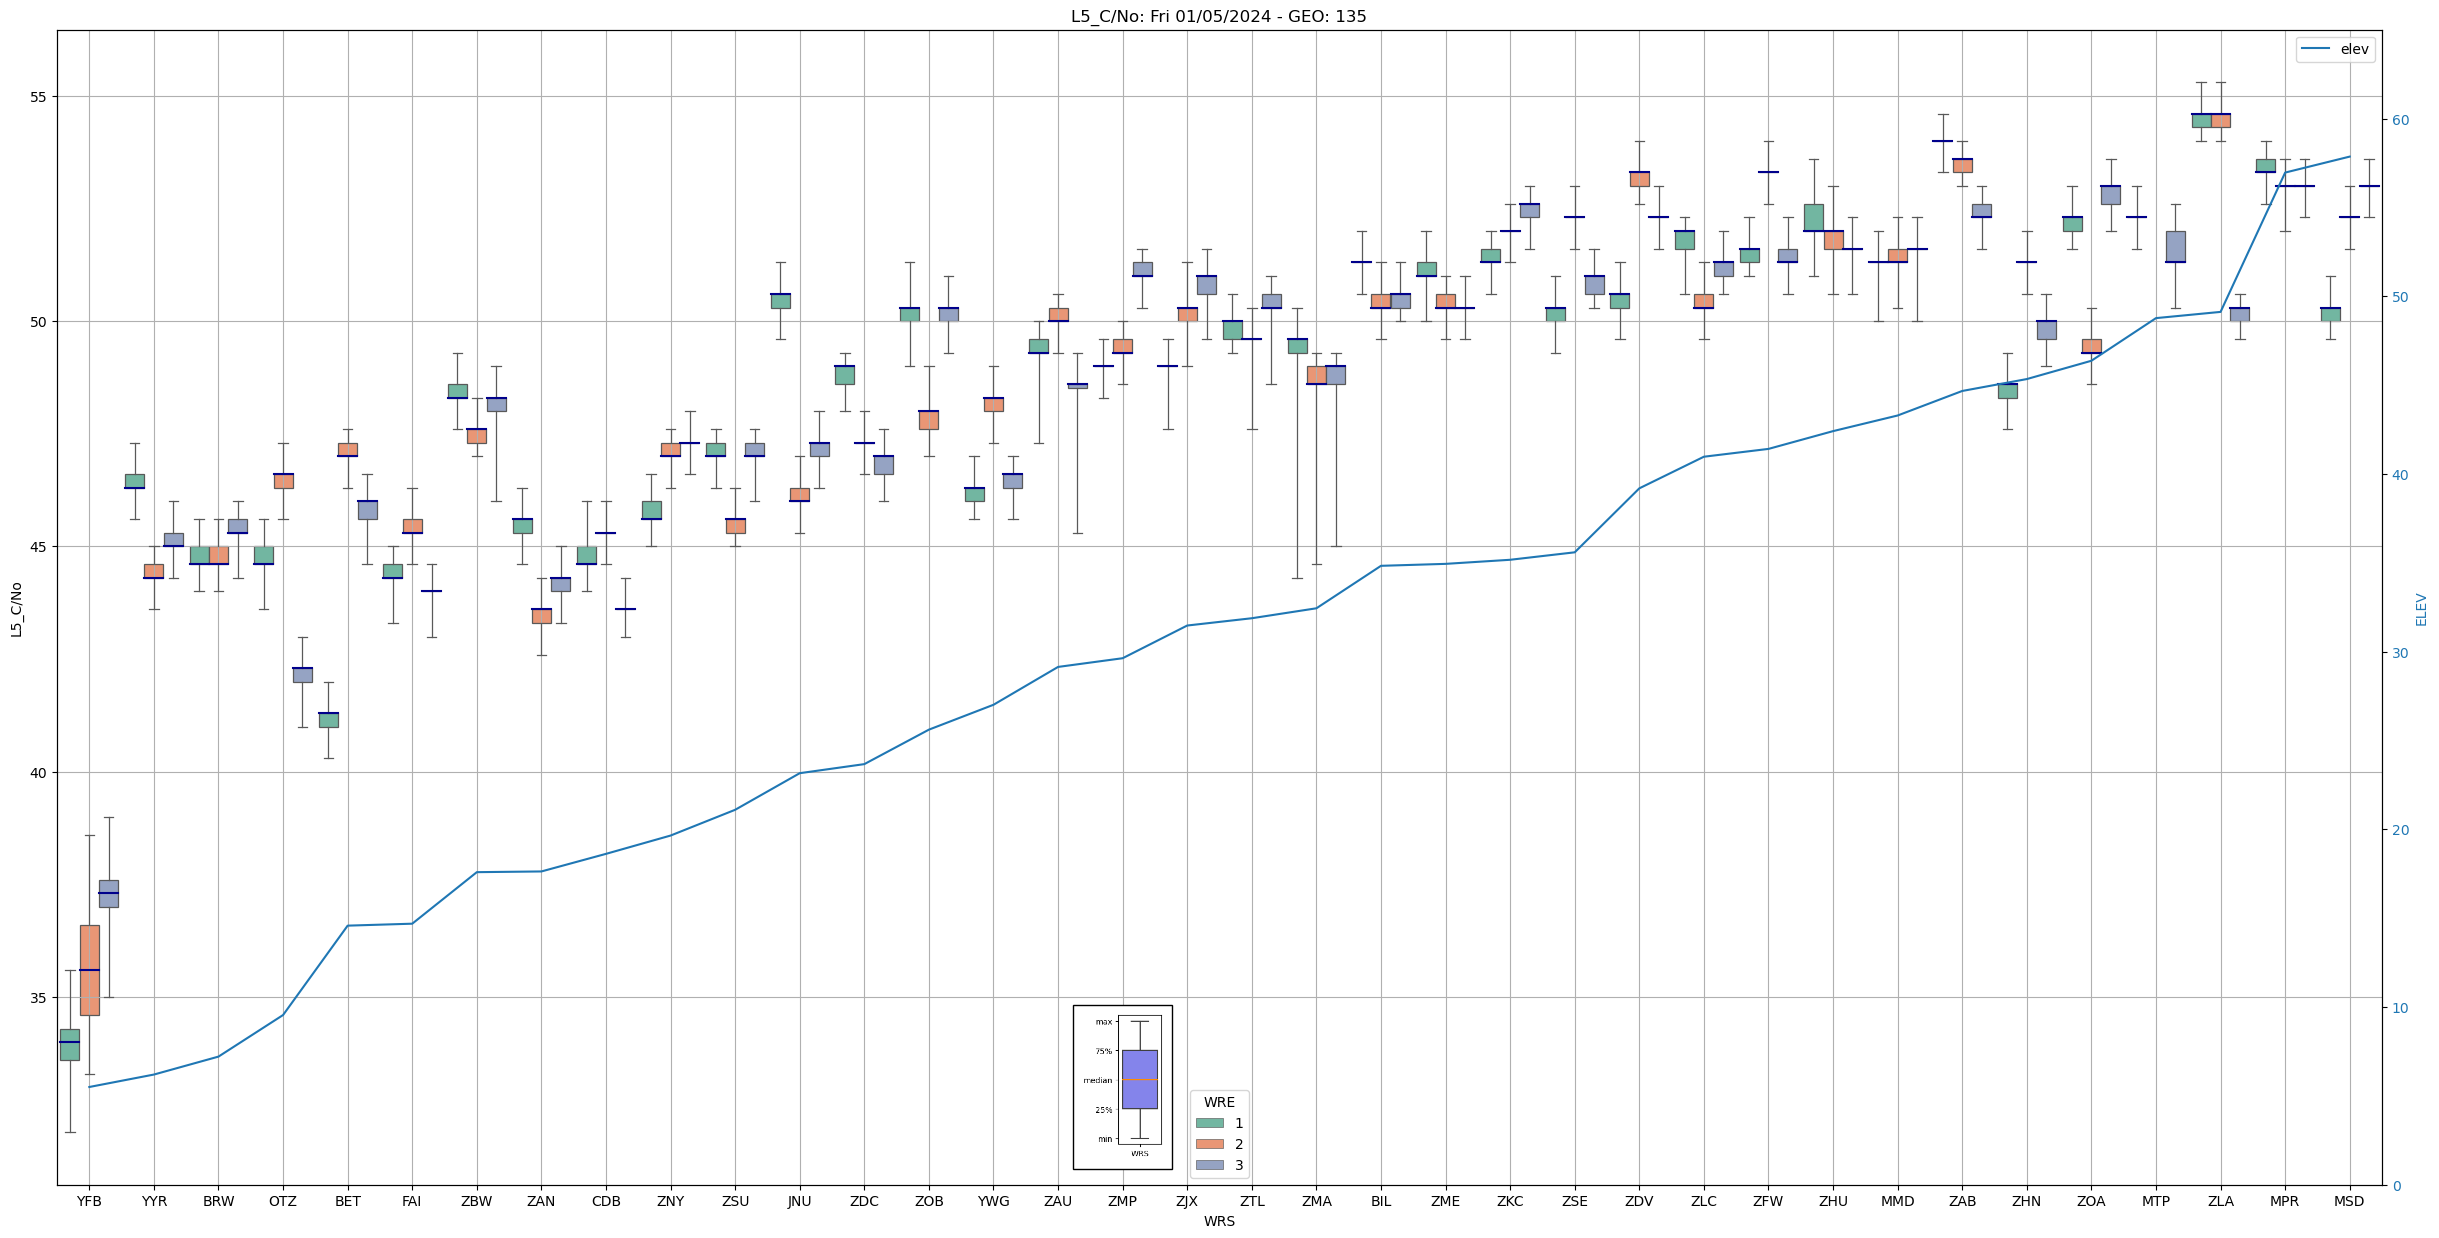Screen dimensions: 2439x1238
Task: Click the blue-gray WRE 3 legend swatch
Action: [x=1209, y=1165]
